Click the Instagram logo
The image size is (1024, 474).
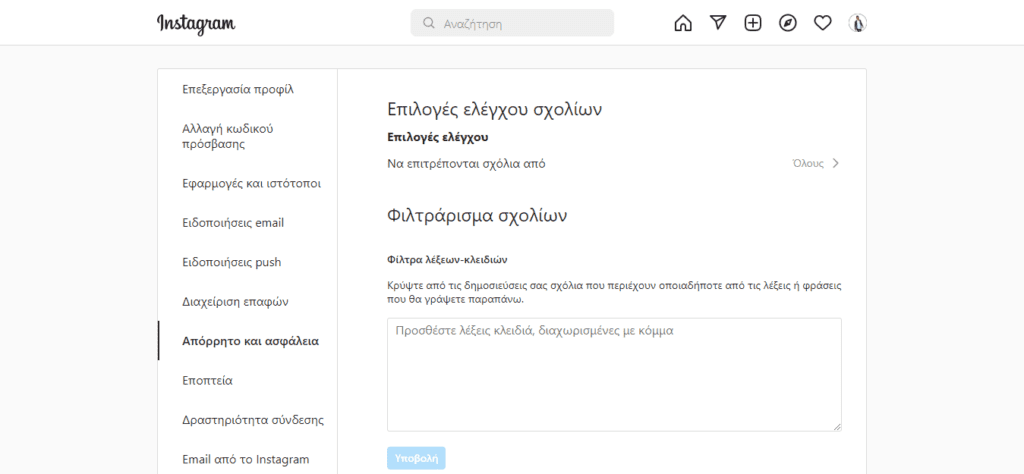[x=196, y=24]
